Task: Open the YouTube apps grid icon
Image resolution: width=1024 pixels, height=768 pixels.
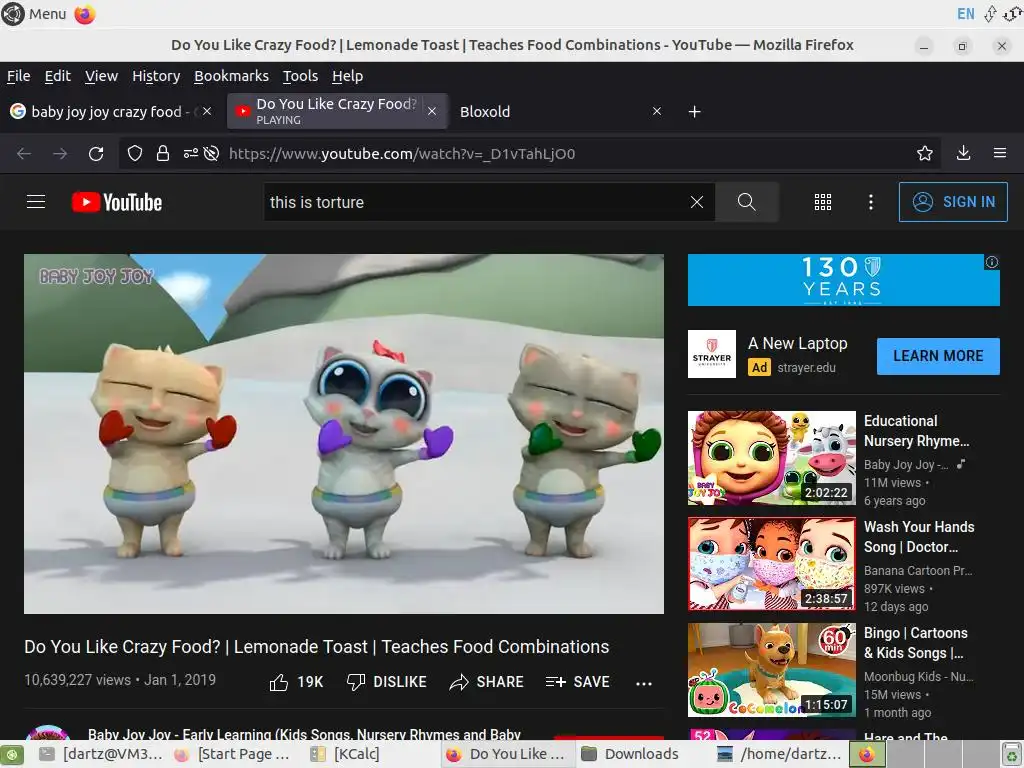Action: (823, 202)
